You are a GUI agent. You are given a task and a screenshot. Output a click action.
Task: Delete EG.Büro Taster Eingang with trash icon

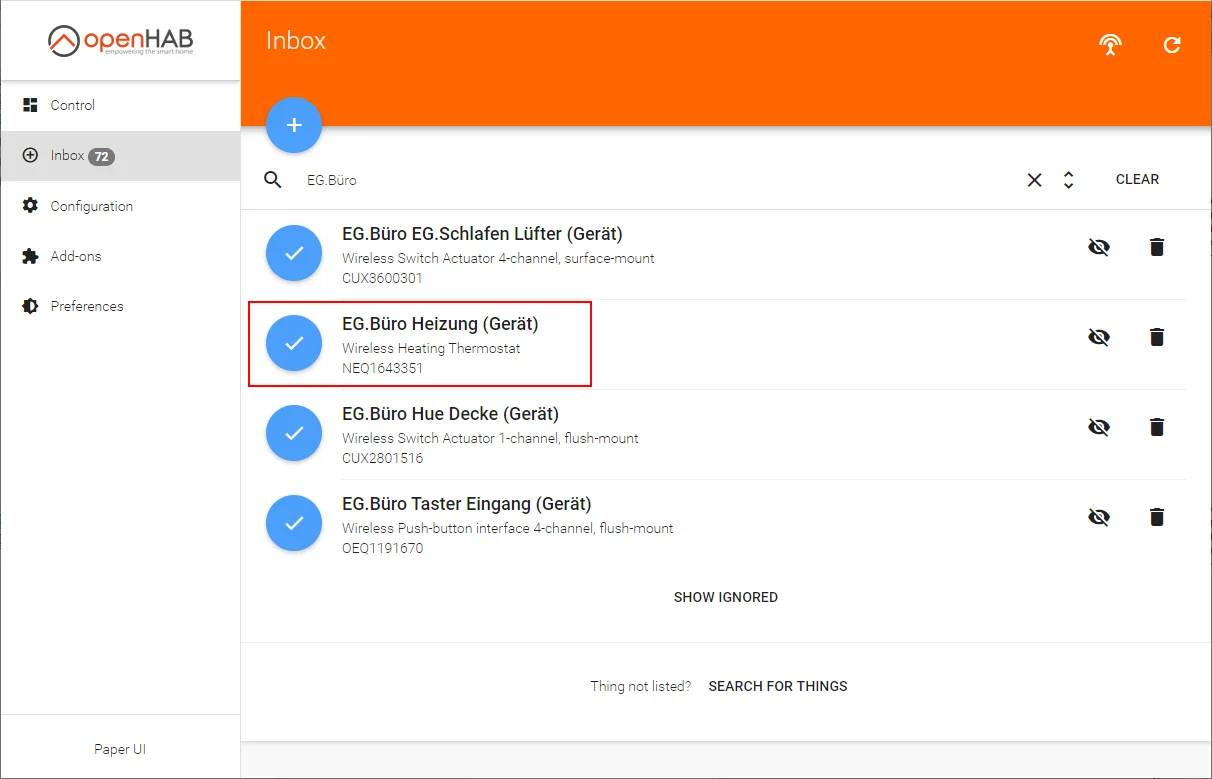1157,517
